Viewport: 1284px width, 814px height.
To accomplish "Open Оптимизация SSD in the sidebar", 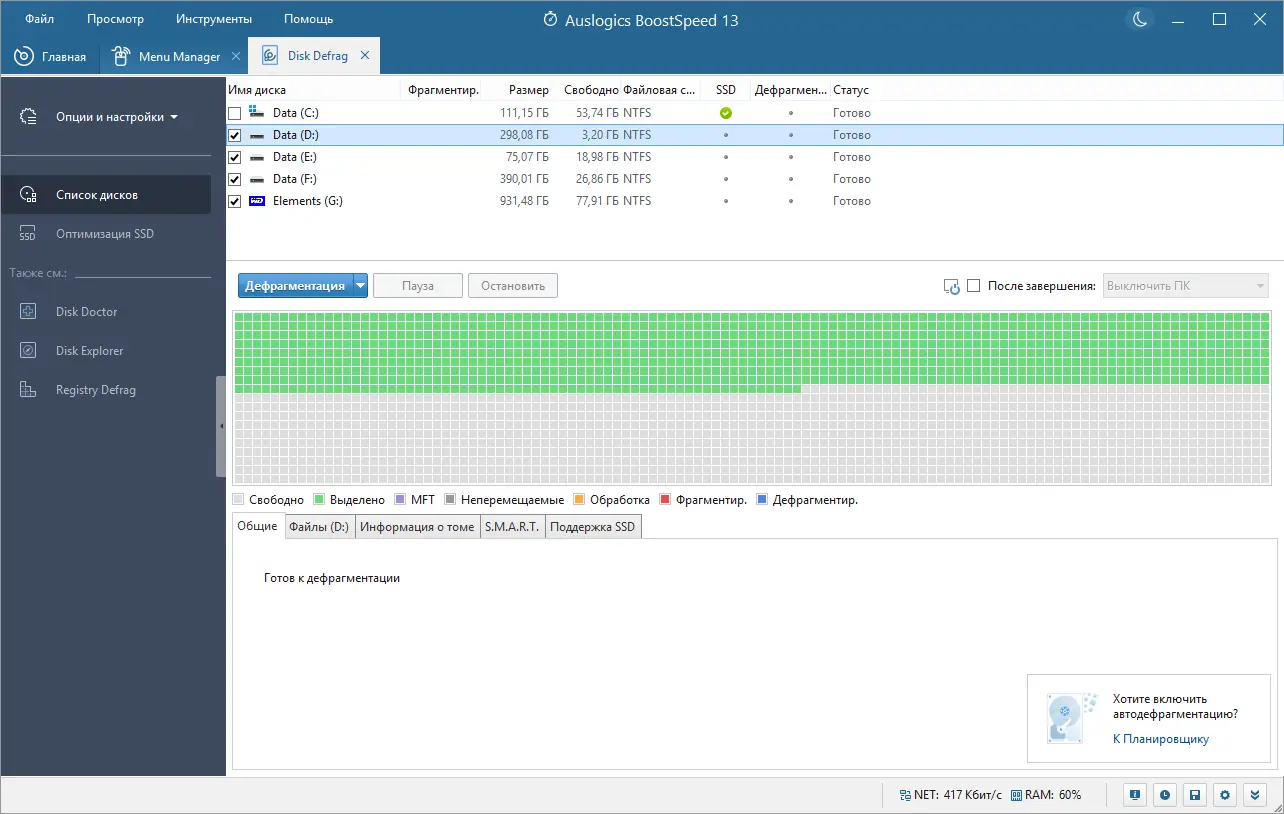I will click(x=106, y=234).
